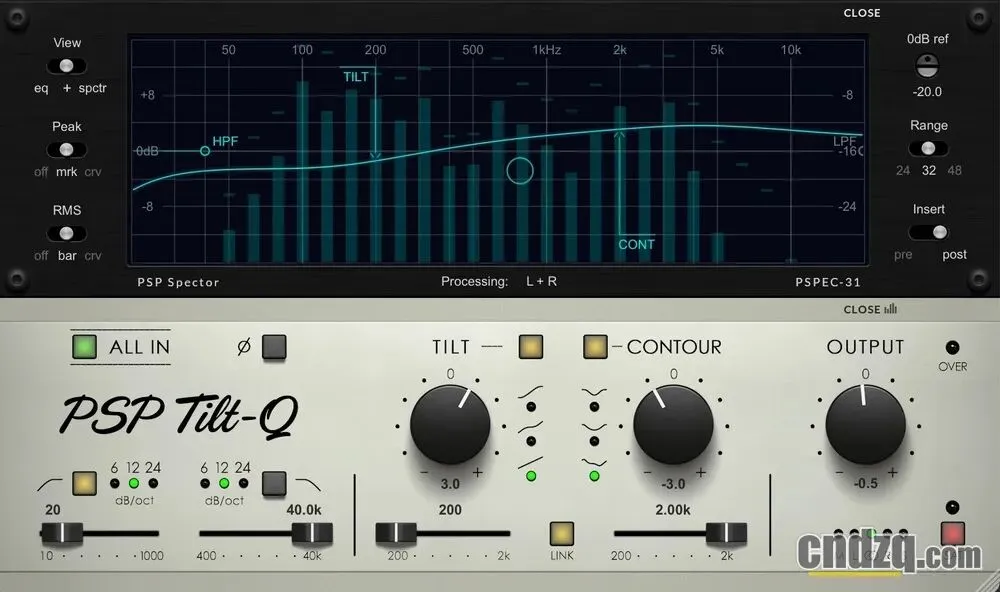The height and width of the screenshot is (592, 1000).
Task: Click the high-pass frequency value 20
Action: click(x=53, y=510)
